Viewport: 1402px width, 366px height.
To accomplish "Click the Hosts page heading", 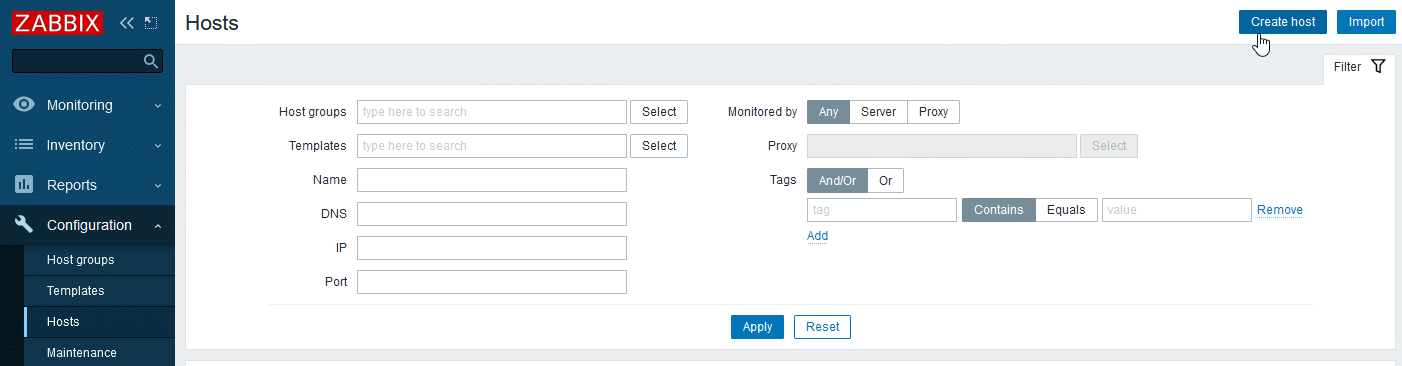I will pyautogui.click(x=212, y=22).
